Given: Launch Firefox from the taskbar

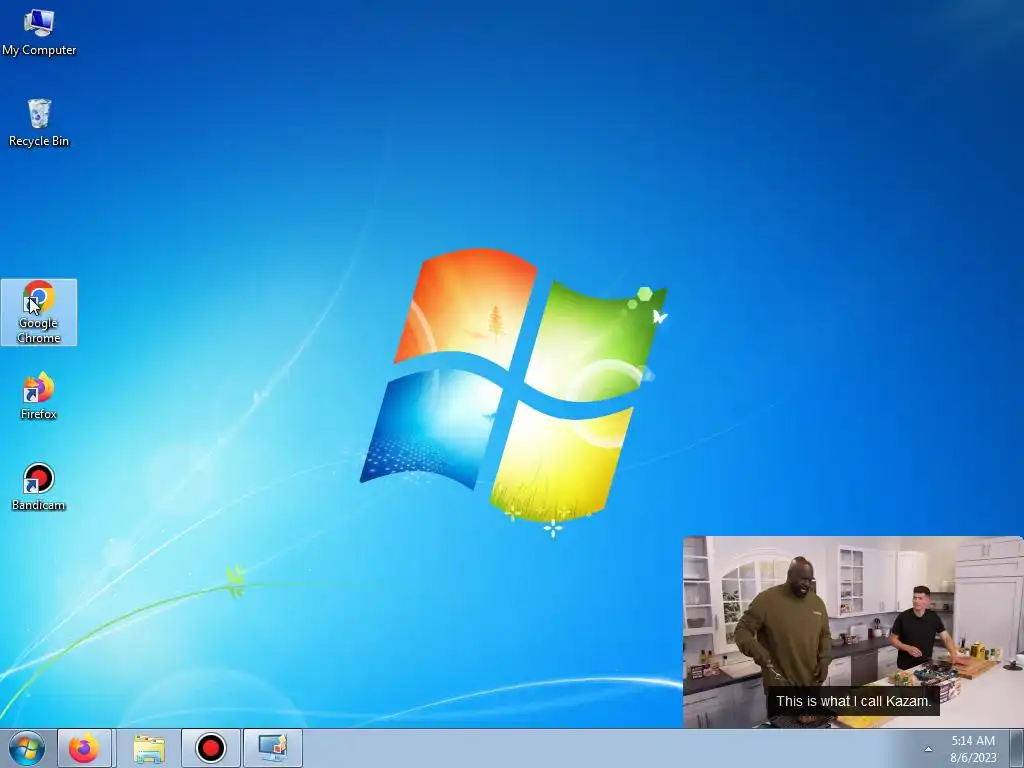Looking at the screenshot, I should pyautogui.click(x=84, y=748).
